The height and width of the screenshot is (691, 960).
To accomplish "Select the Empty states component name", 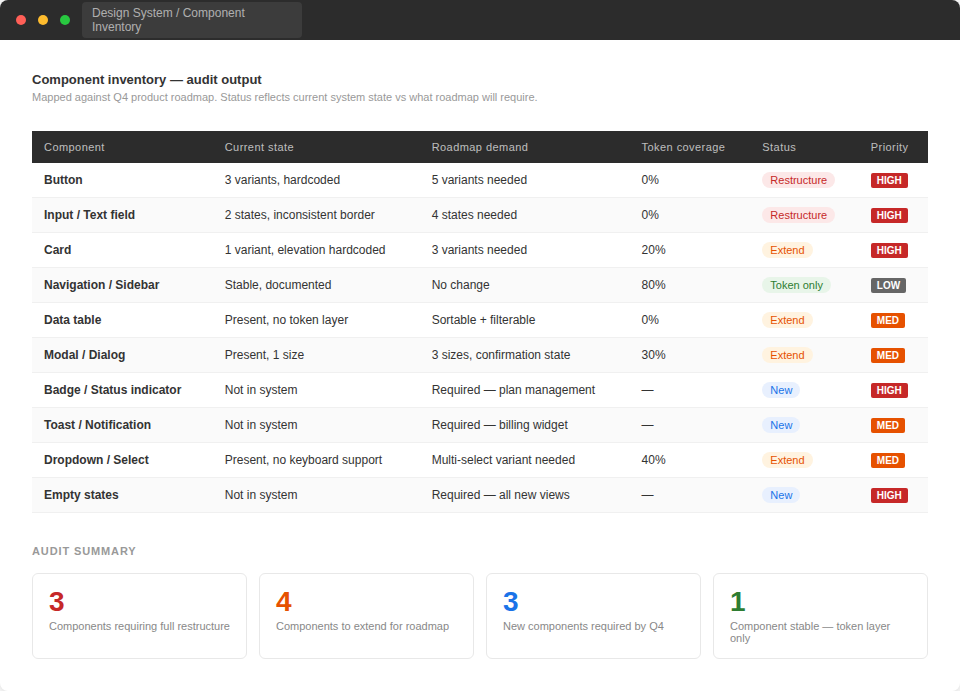I will (x=81, y=495).
